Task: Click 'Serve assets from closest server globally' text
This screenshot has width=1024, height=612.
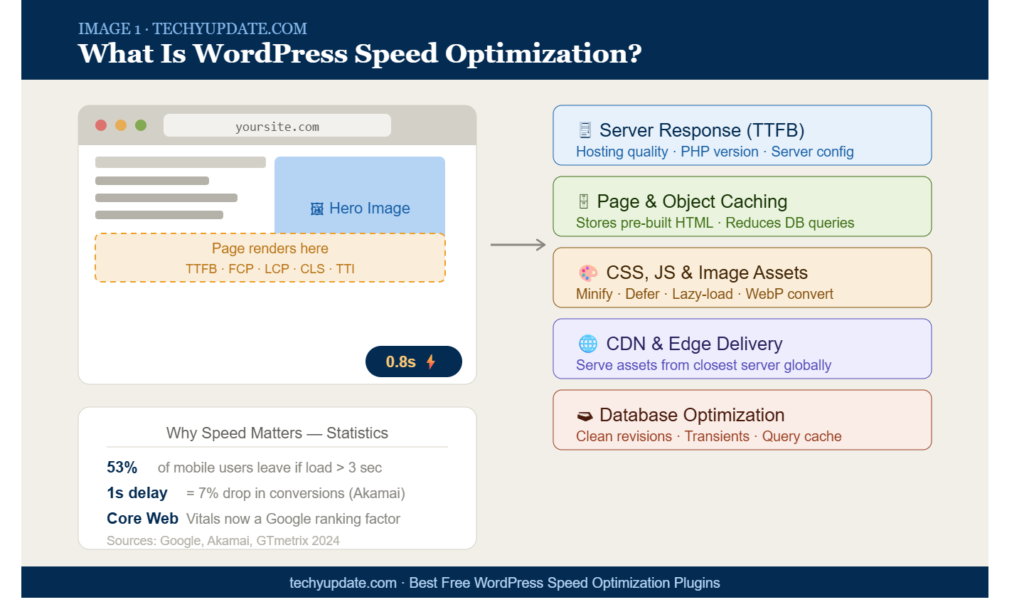Action: point(703,365)
